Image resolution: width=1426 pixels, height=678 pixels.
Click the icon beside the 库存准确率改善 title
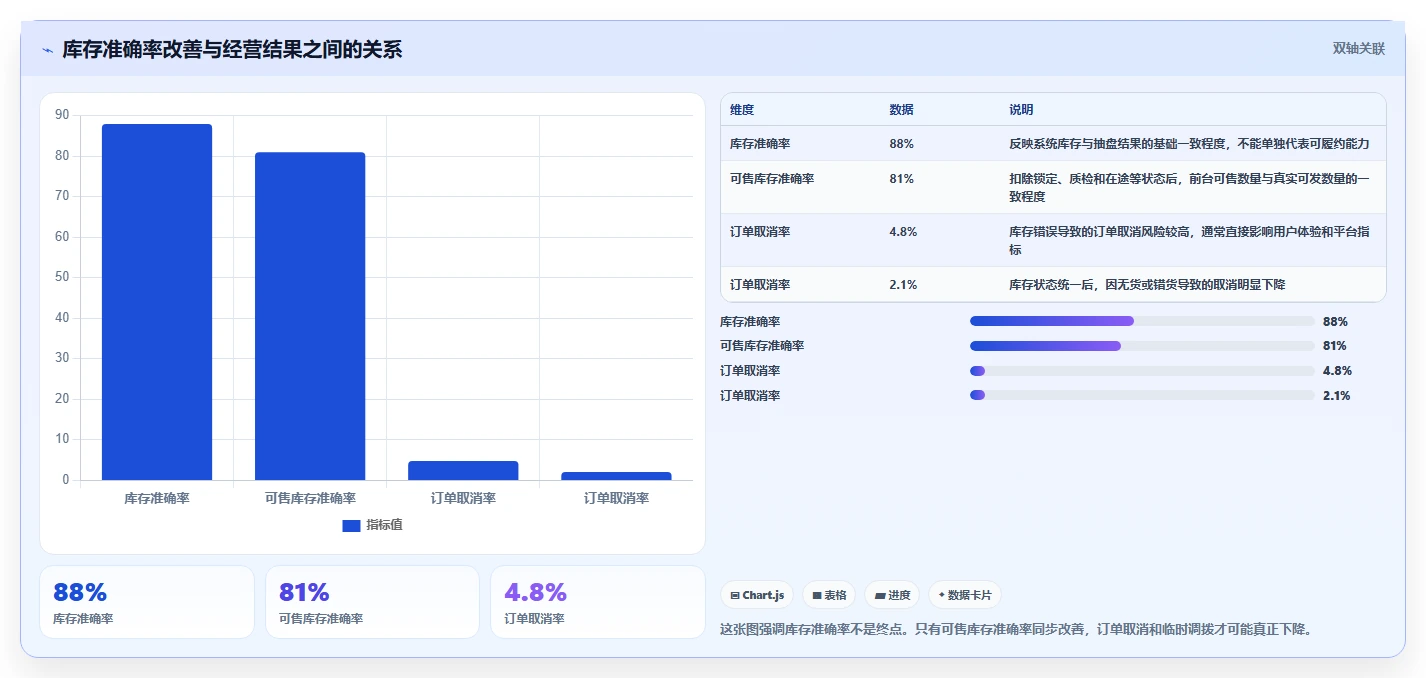(47, 50)
